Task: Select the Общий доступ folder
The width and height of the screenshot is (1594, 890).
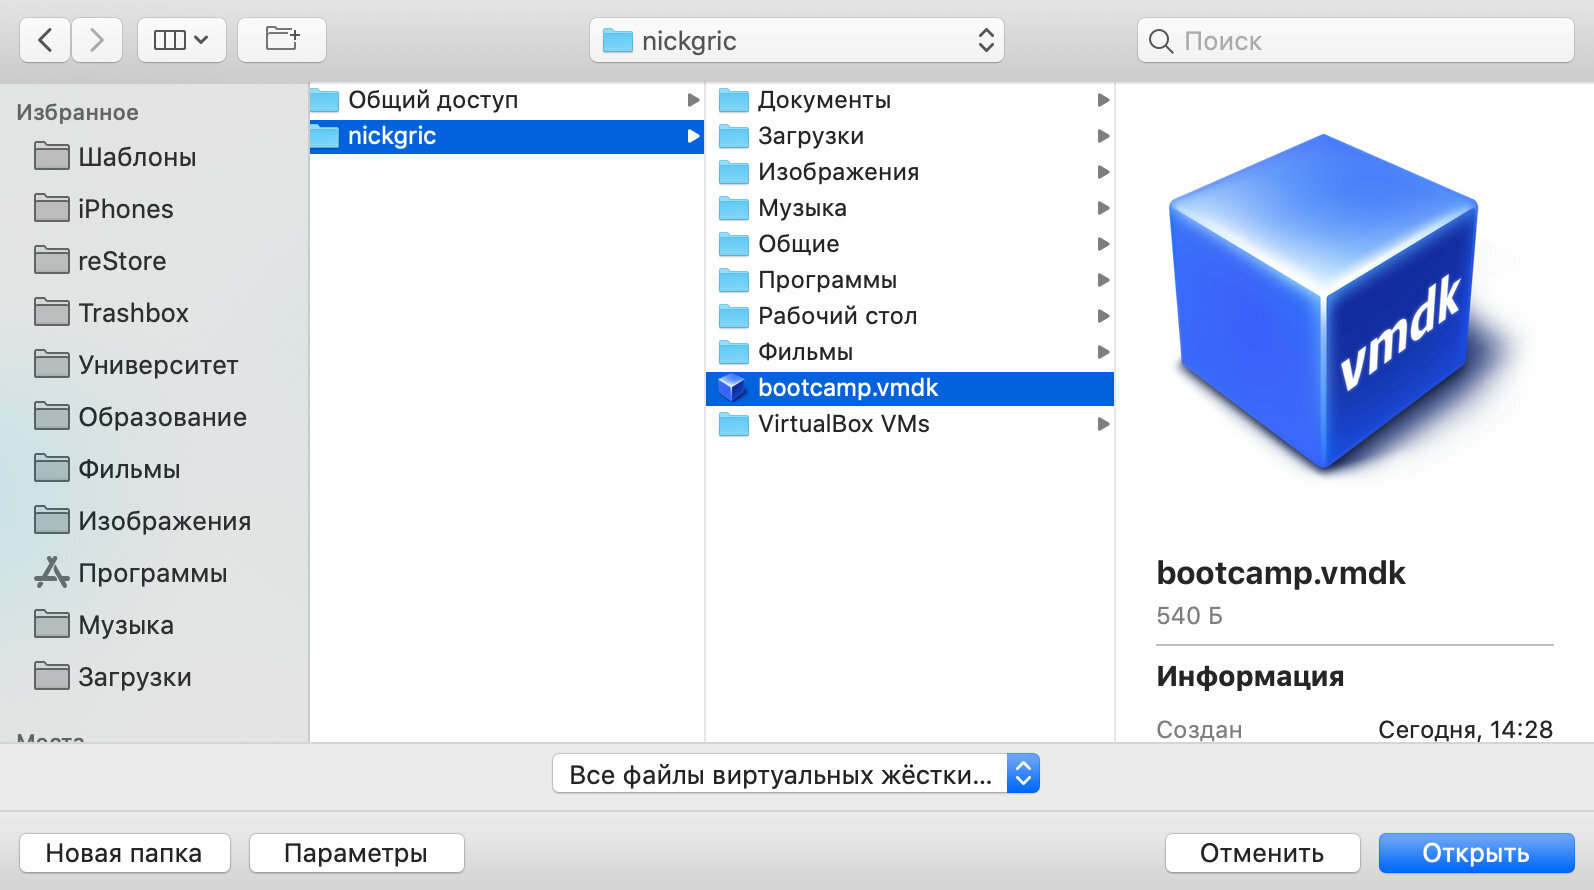Action: [506, 100]
